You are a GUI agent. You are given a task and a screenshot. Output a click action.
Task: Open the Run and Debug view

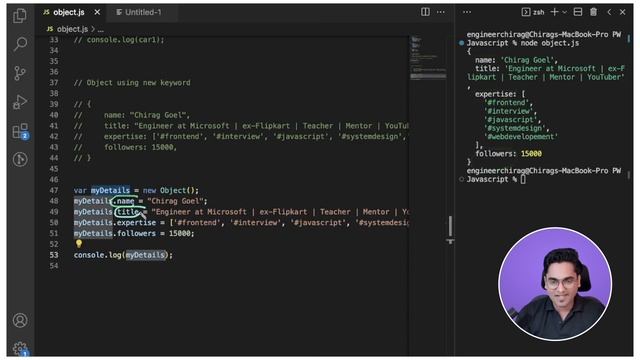pyautogui.click(x=20, y=102)
